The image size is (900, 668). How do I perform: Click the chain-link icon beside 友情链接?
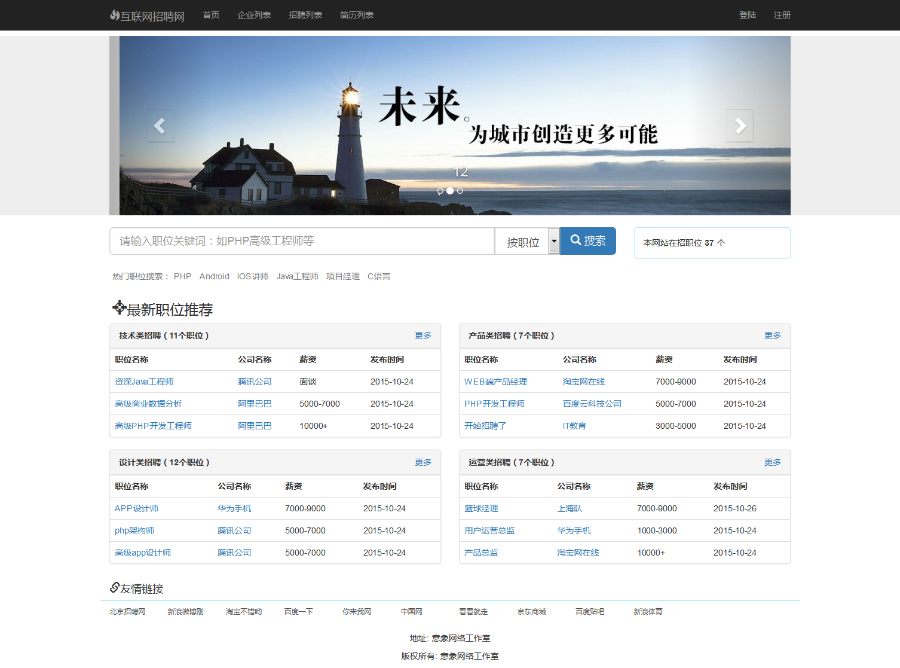tap(112, 589)
